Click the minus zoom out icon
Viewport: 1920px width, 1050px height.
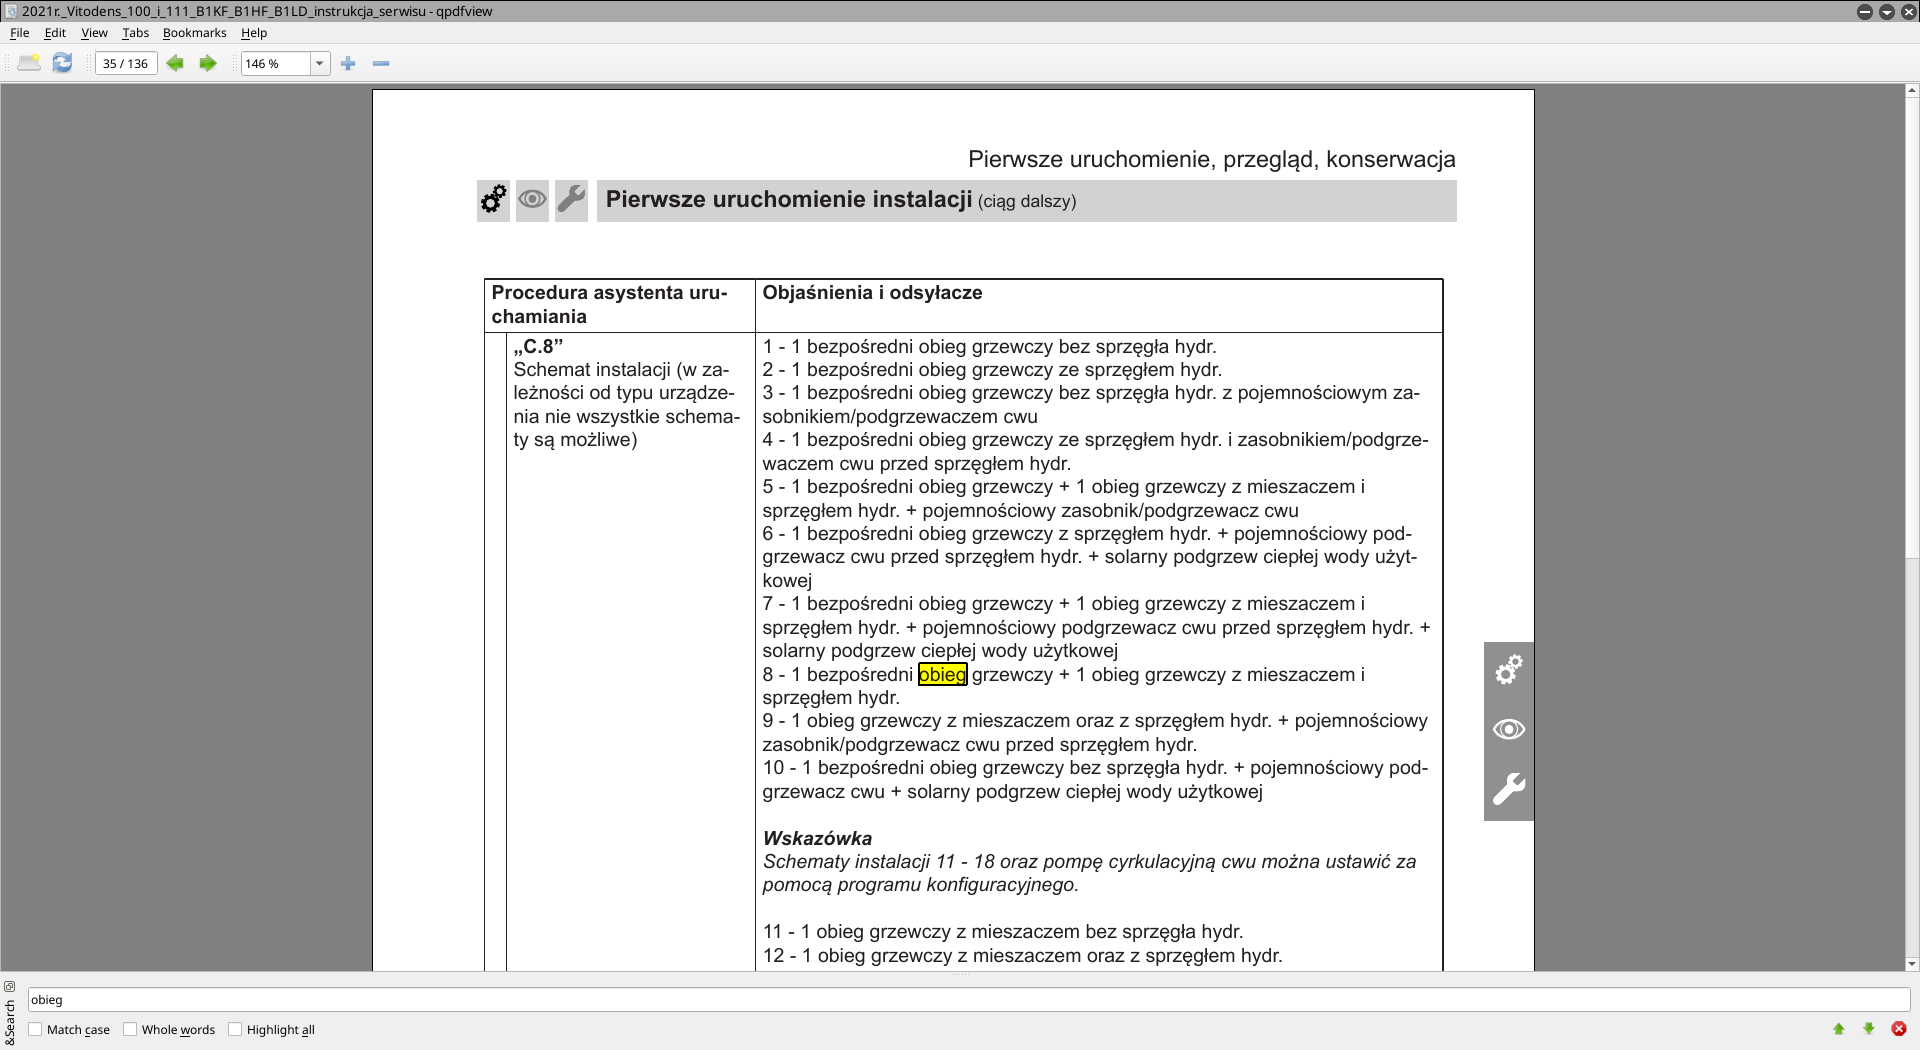point(381,63)
